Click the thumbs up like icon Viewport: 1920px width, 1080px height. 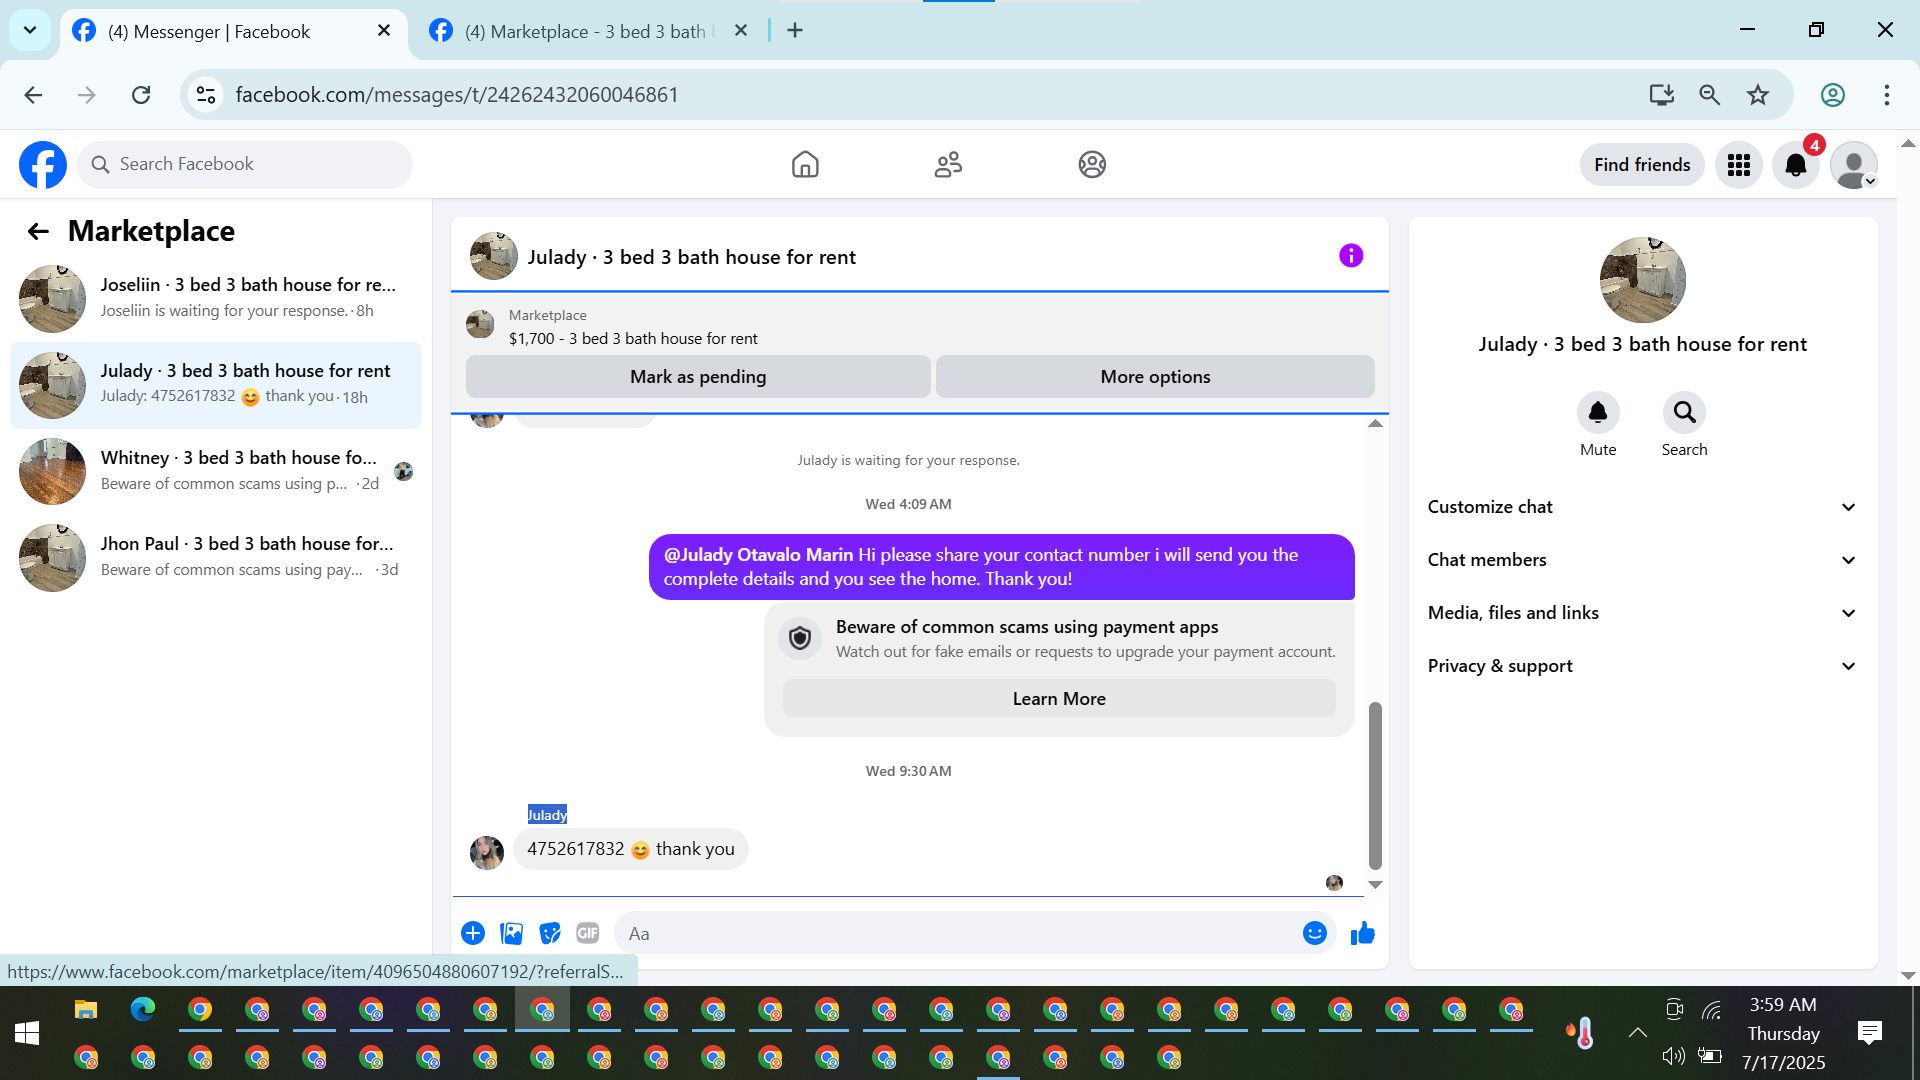click(1362, 934)
